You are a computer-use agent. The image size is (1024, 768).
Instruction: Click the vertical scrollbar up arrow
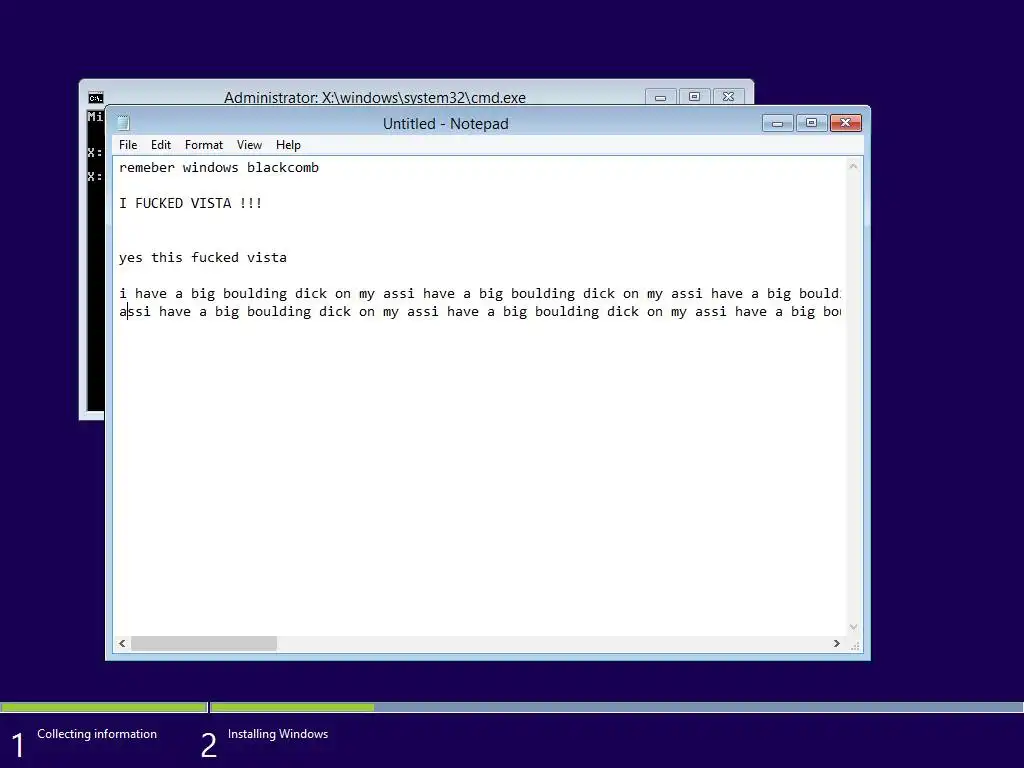tap(853, 167)
